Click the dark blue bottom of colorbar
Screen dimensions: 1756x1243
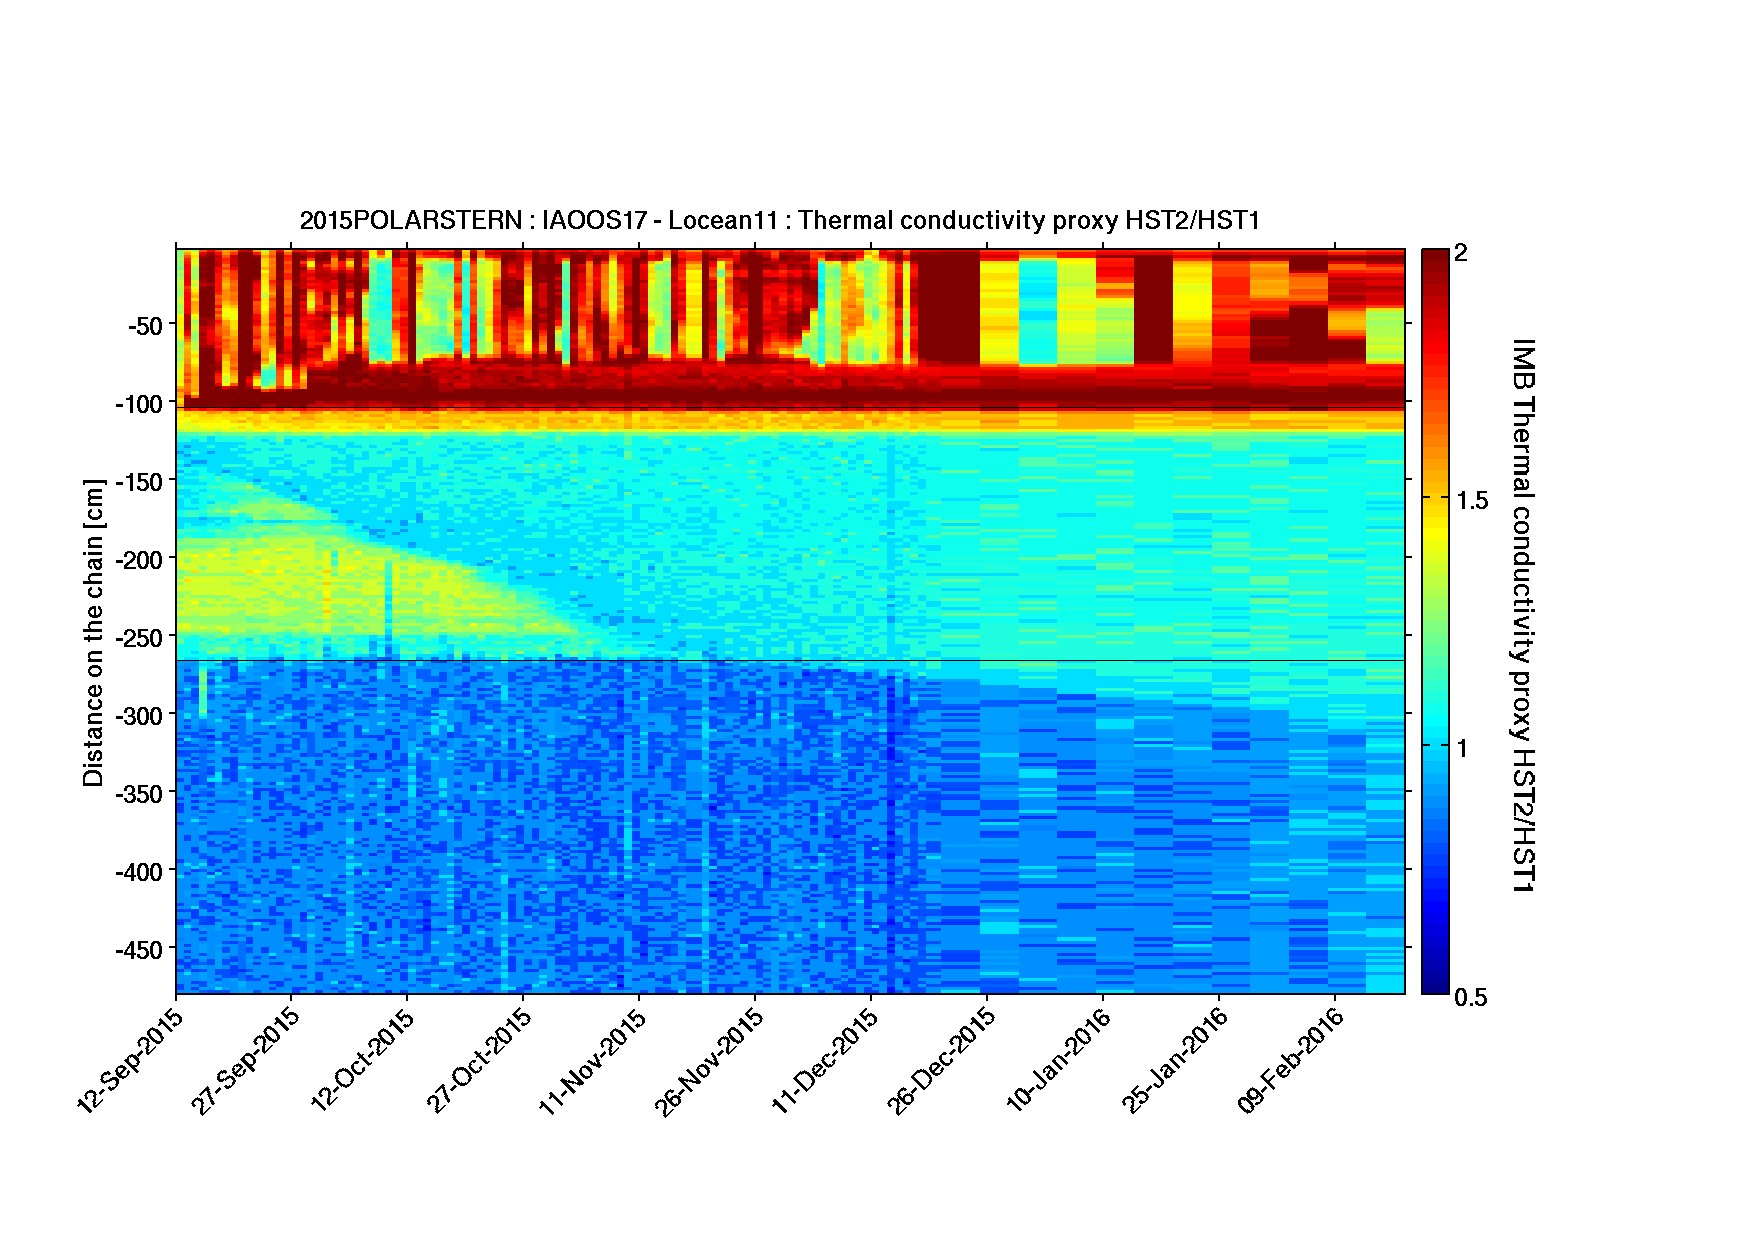(x=1434, y=985)
